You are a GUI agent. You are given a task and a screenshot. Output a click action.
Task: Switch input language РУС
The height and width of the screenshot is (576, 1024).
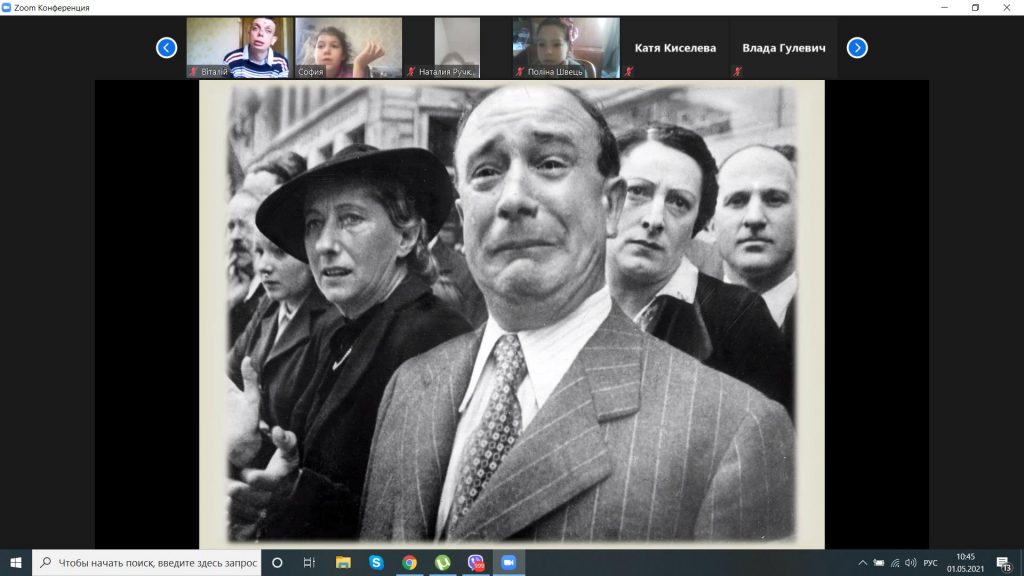(x=931, y=563)
